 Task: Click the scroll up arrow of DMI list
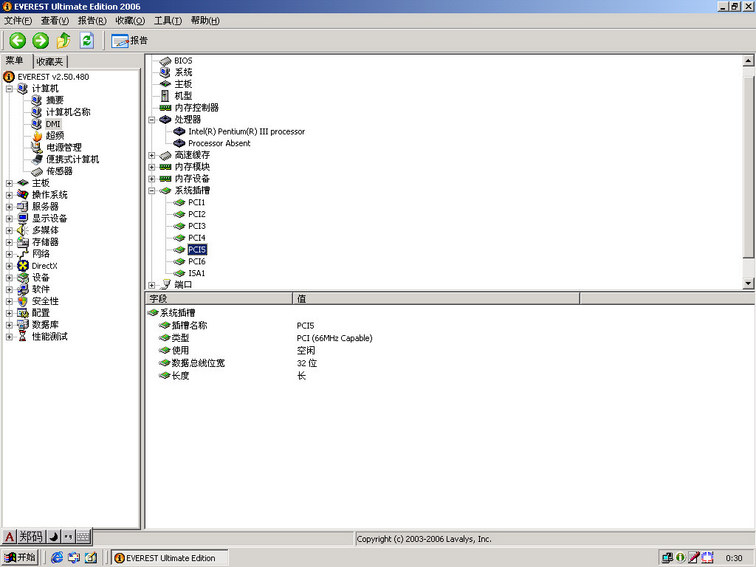point(748,61)
